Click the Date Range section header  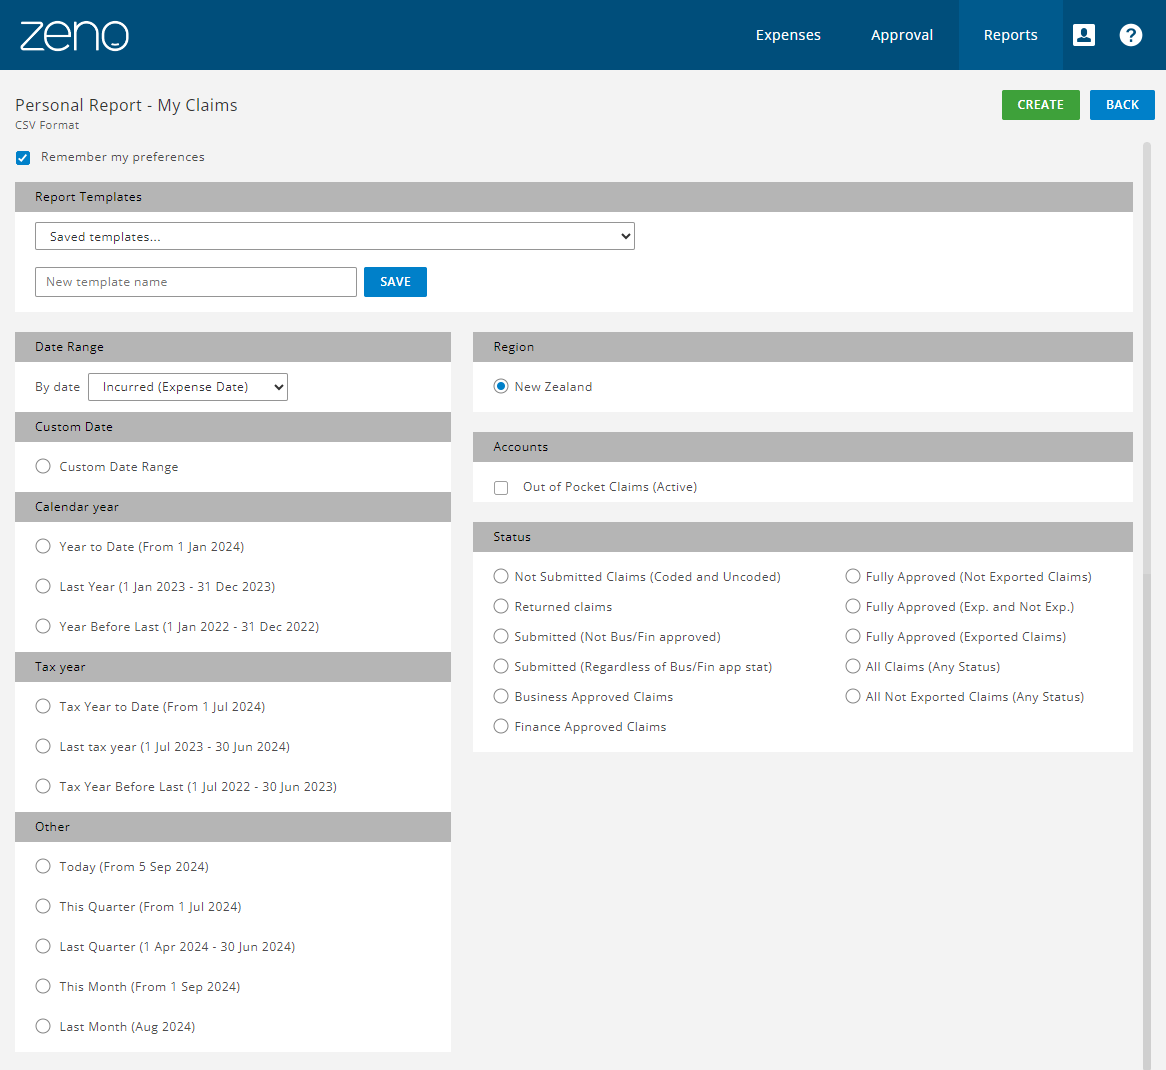[233, 347]
